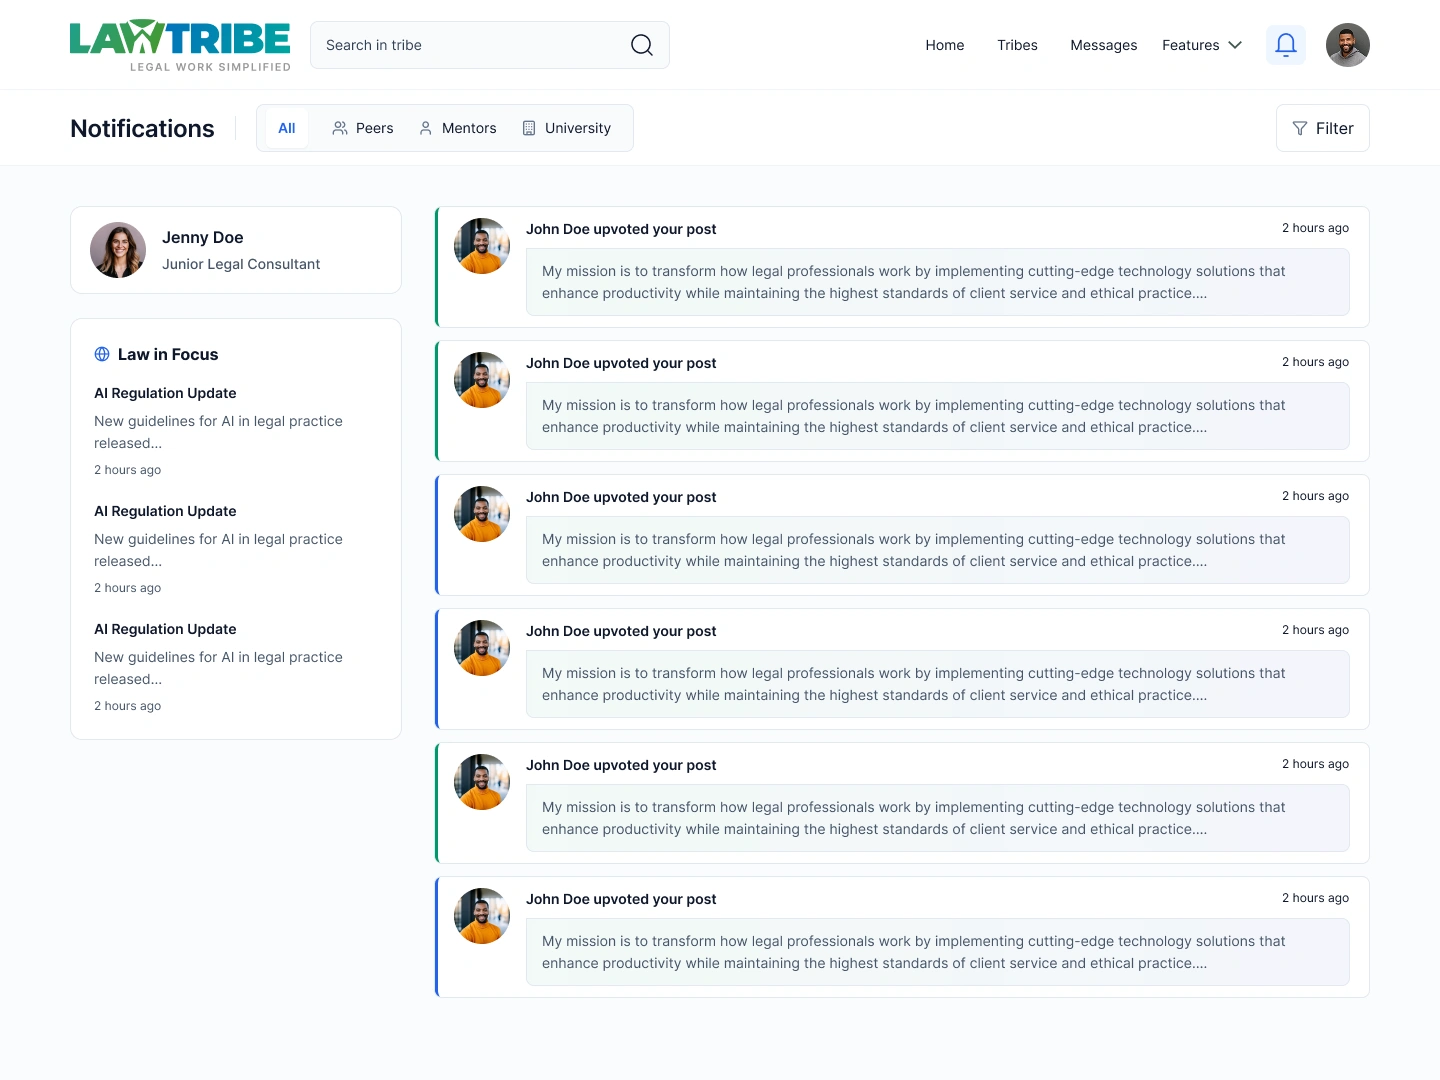Focus the Search in tribe field
The height and width of the screenshot is (1080, 1440).
point(490,45)
